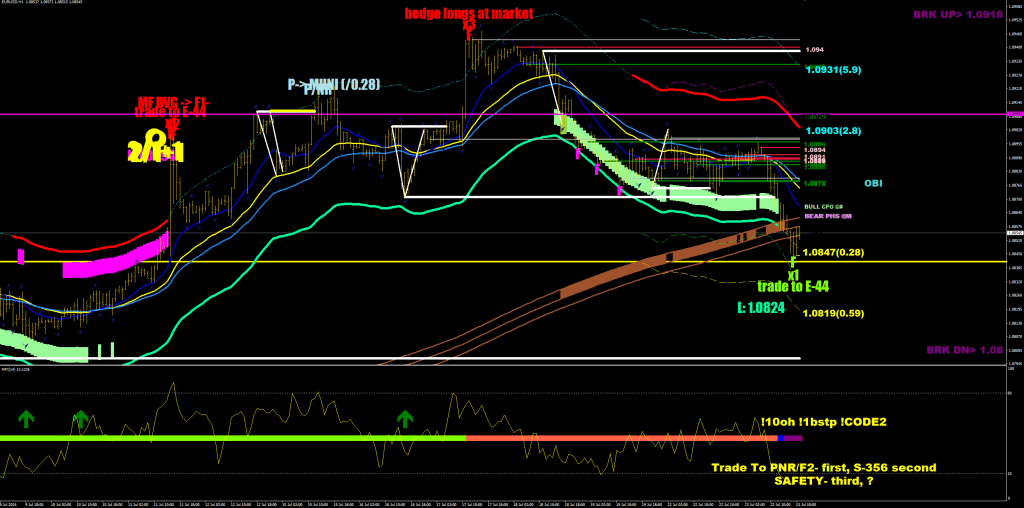Click the green x1 marker above trade to E-44
This screenshot has width=1024, height=508.
coord(792,273)
